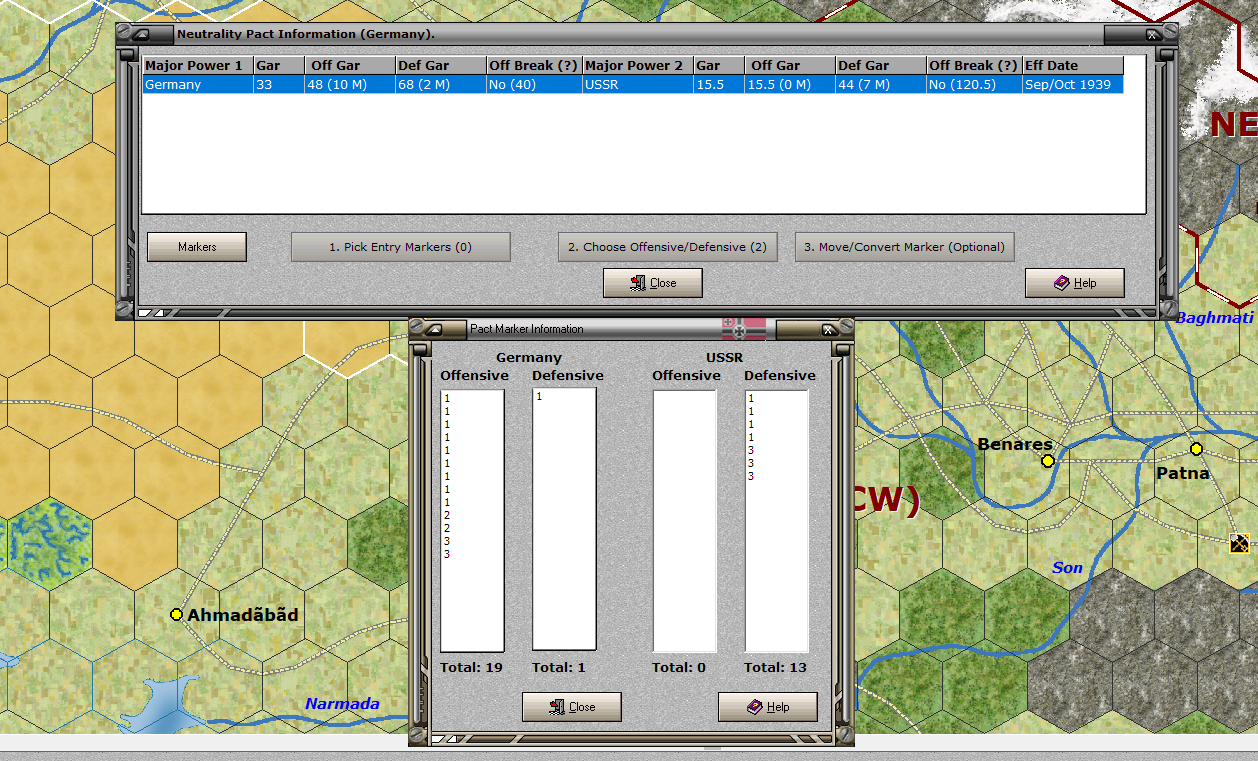Click the Benares city yellow dot
The image size is (1258, 761).
1048,461
